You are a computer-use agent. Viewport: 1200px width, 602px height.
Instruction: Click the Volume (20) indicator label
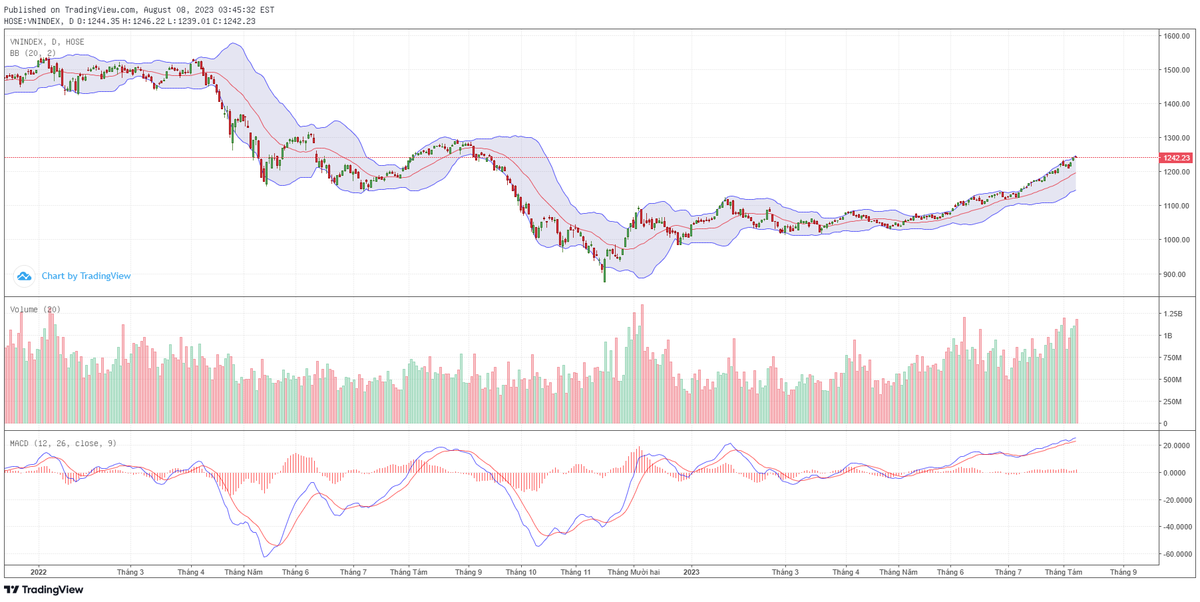click(x=35, y=310)
